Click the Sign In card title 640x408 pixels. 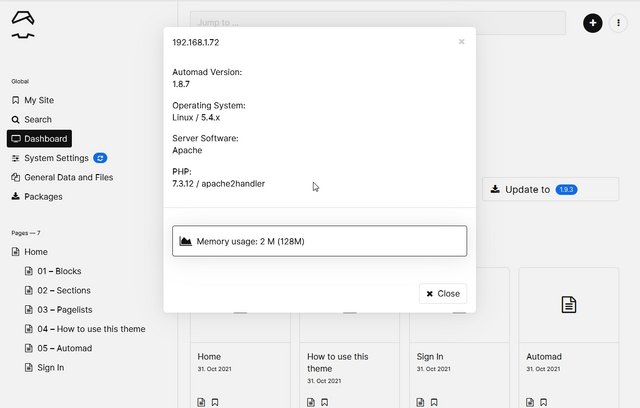(430, 357)
